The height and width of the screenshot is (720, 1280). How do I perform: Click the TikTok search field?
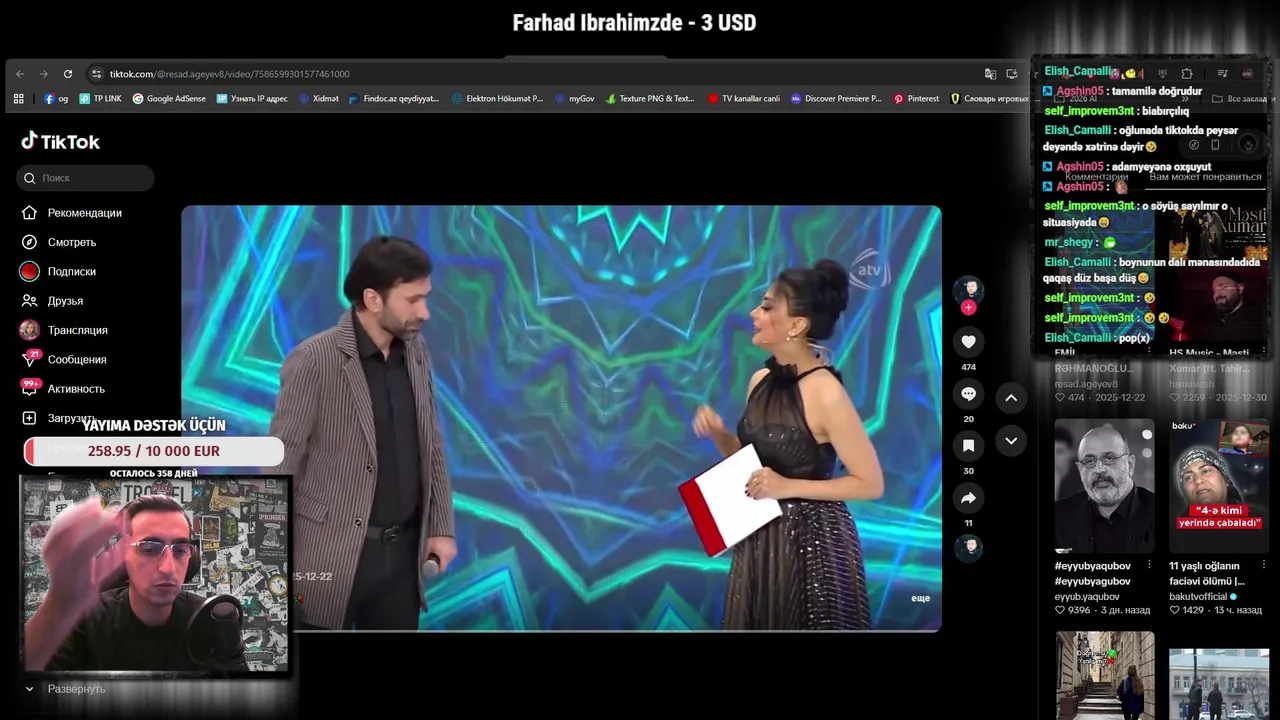coord(85,178)
